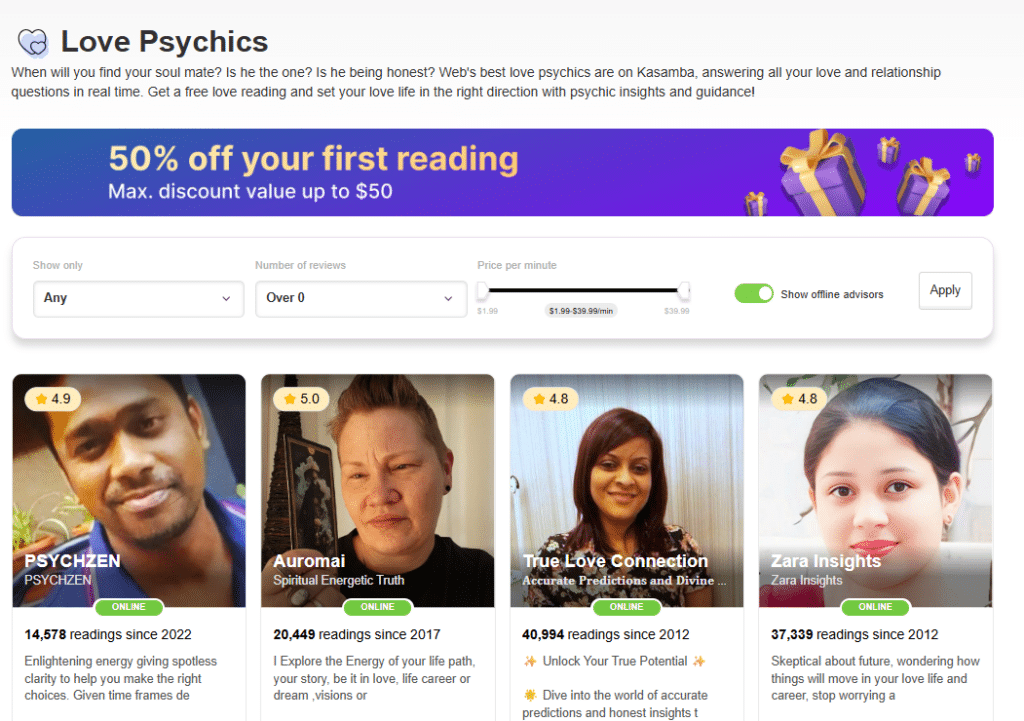Screen dimensions: 1024x721
Task: Click the chevron arrow in the Any dropdown
Action: [x=226, y=298]
